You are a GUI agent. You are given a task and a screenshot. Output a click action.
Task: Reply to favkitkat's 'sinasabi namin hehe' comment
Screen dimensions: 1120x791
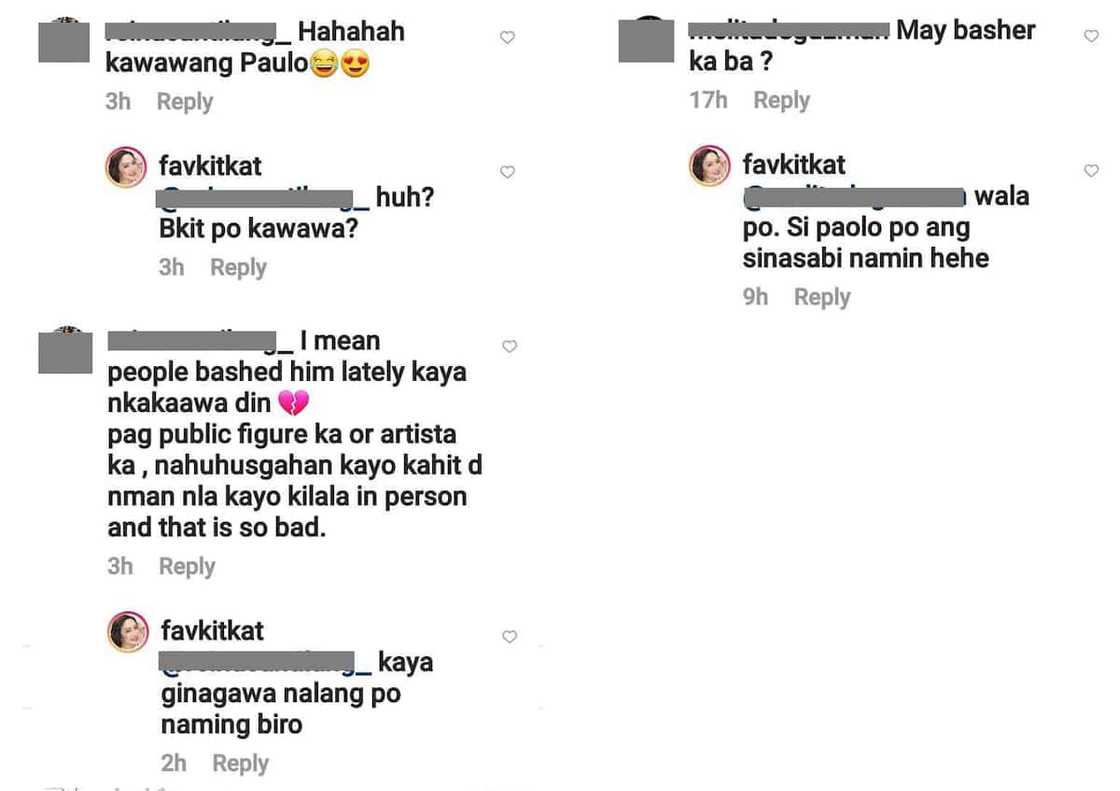point(822,297)
